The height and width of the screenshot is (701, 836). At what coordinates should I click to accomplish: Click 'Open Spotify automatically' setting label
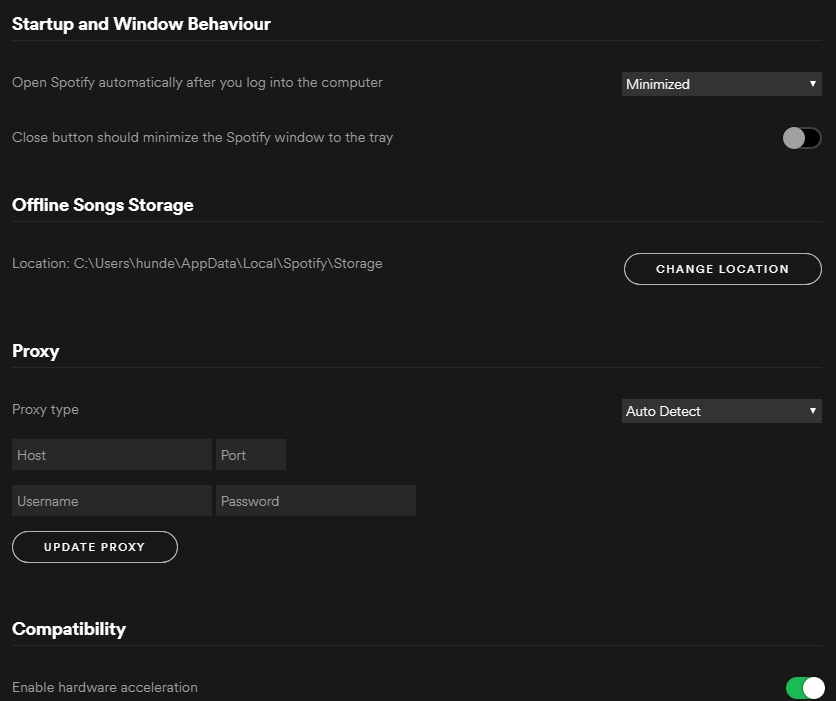(197, 83)
